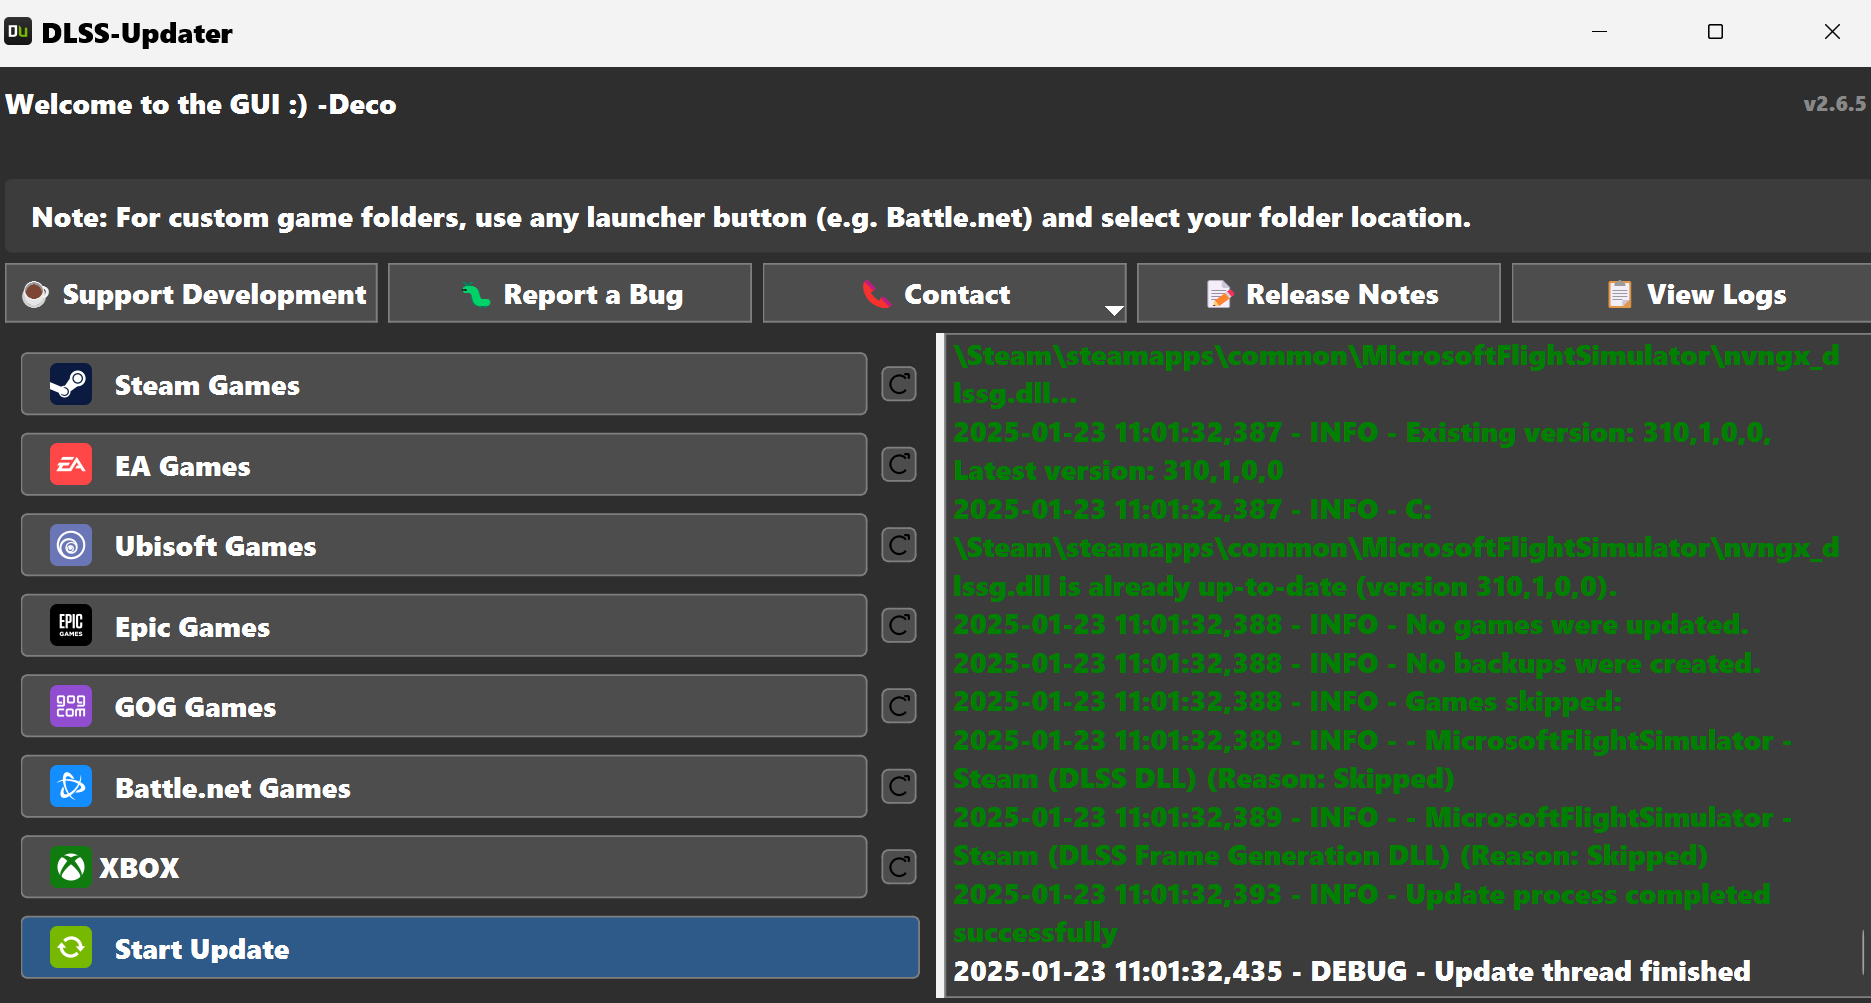Click the circular arrow icon beside EA Games
This screenshot has width=1871, height=1003.
point(899,464)
